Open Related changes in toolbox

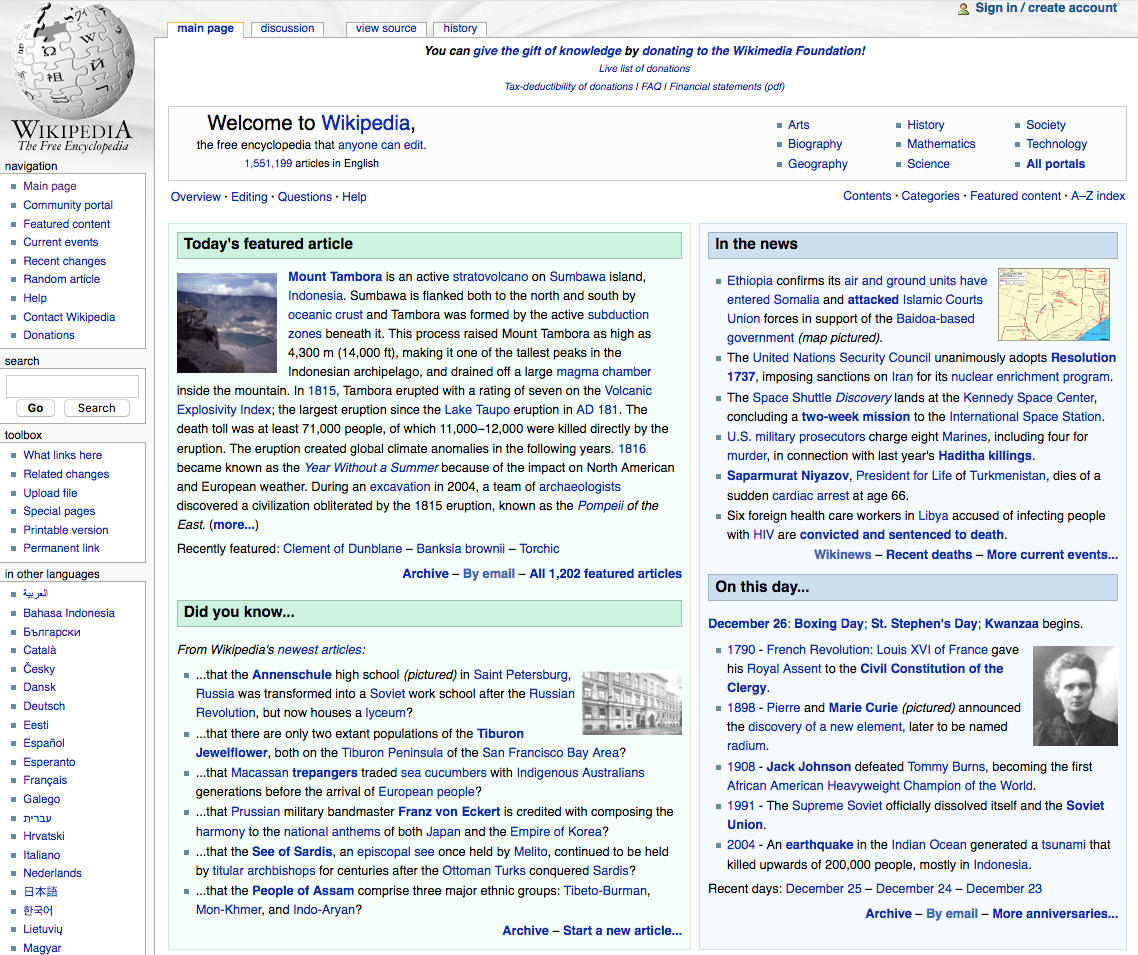pyautogui.click(x=66, y=474)
